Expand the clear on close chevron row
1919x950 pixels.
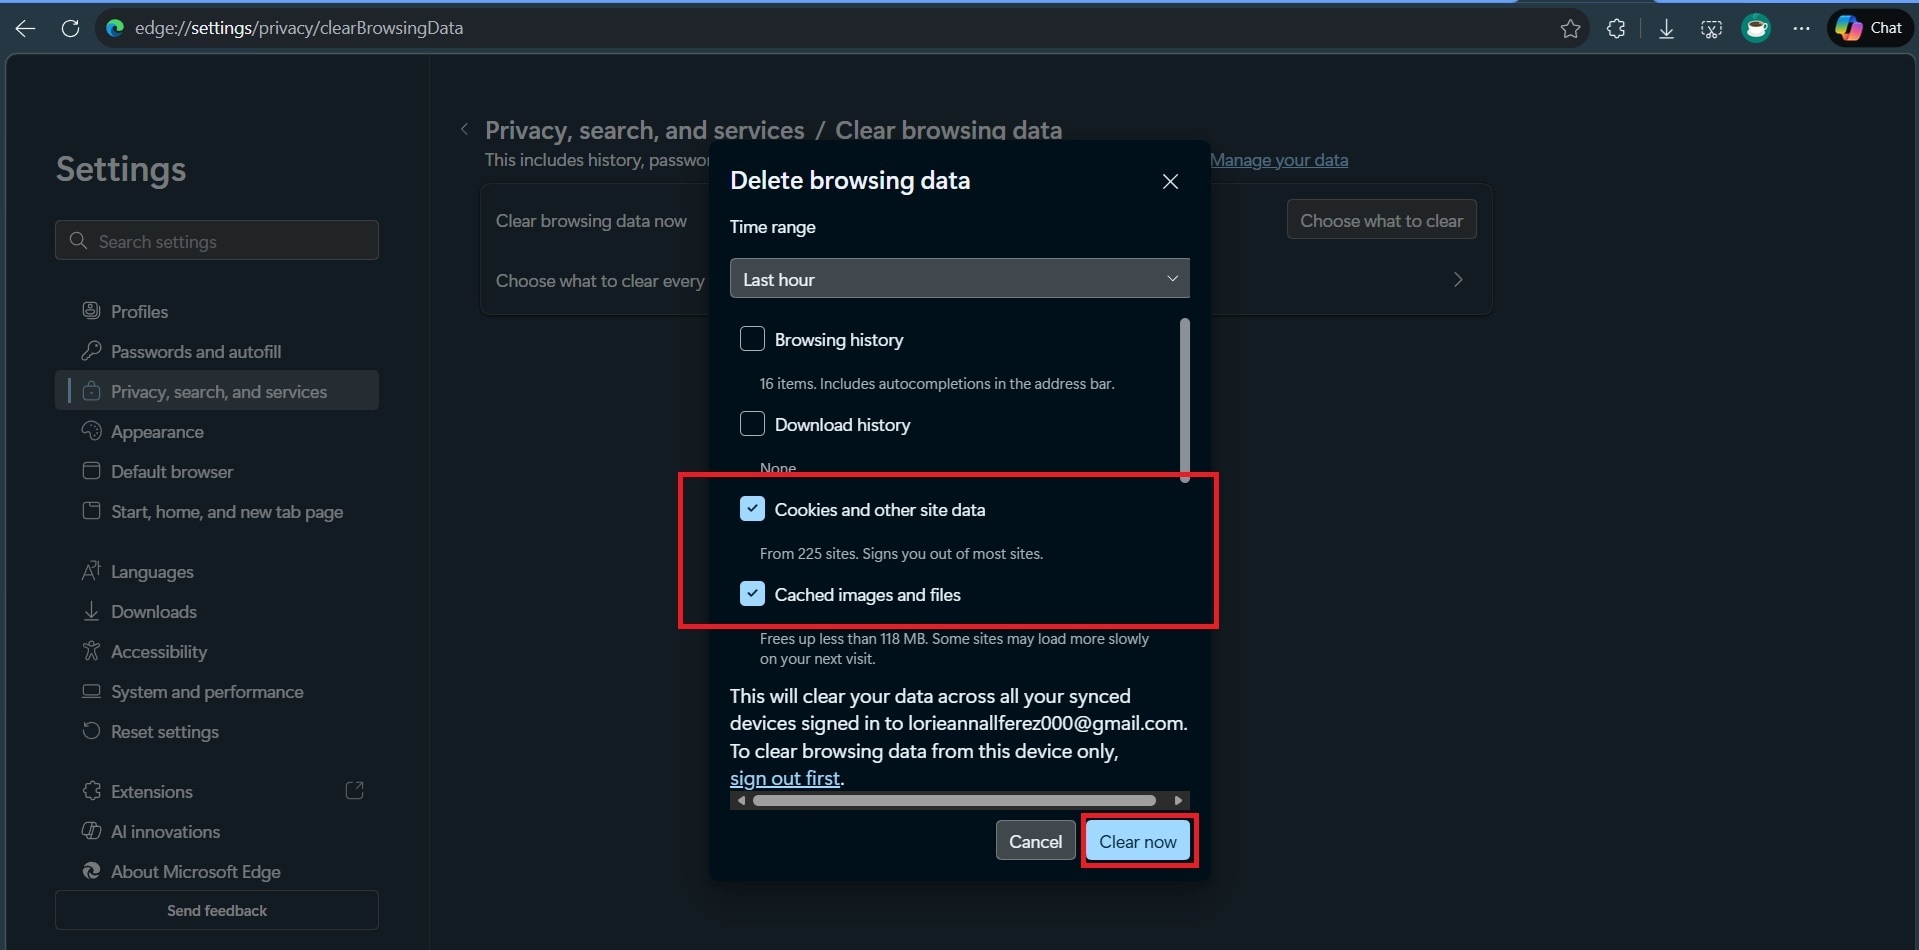[1458, 280]
